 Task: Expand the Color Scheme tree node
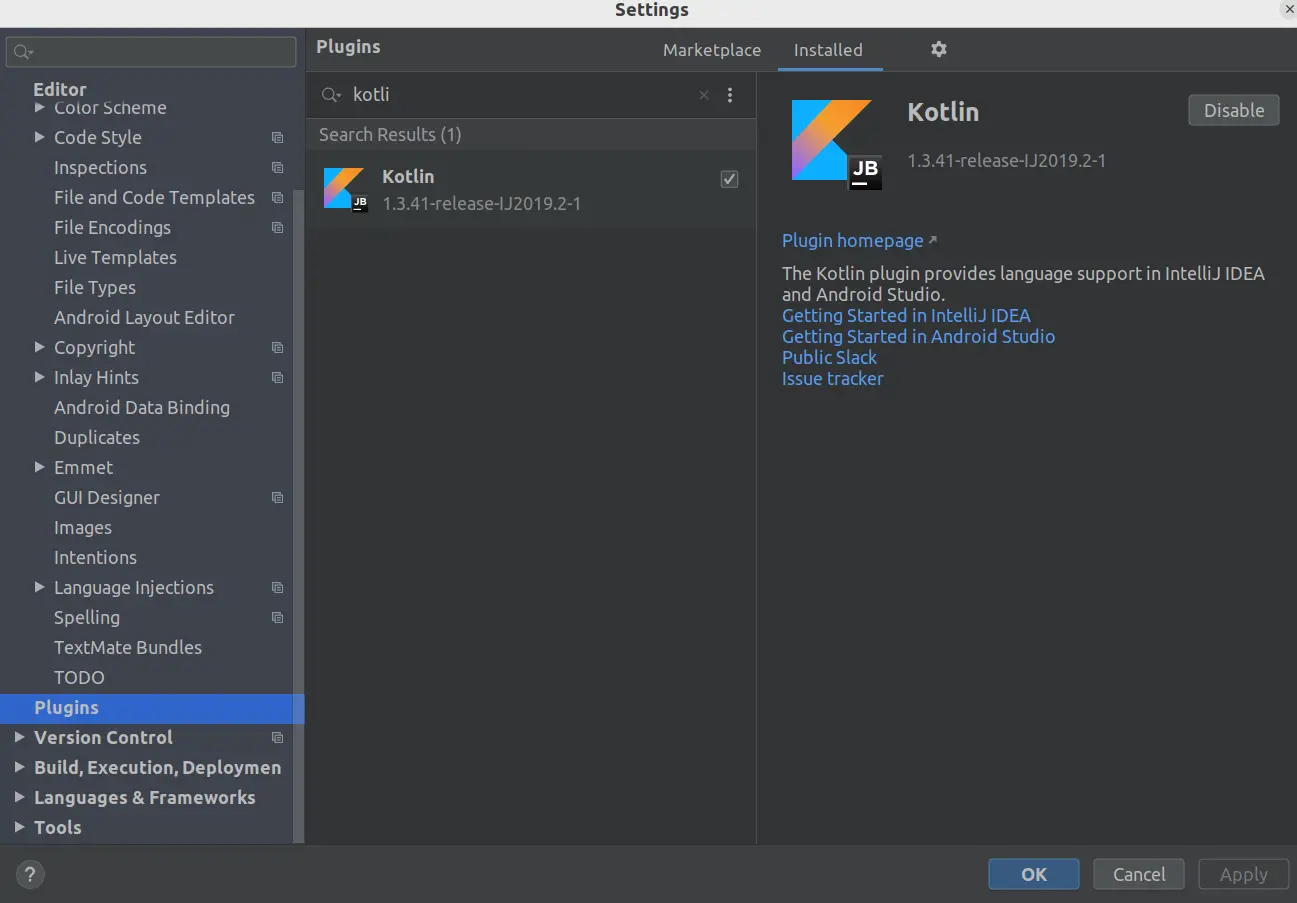tap(40, 107)
